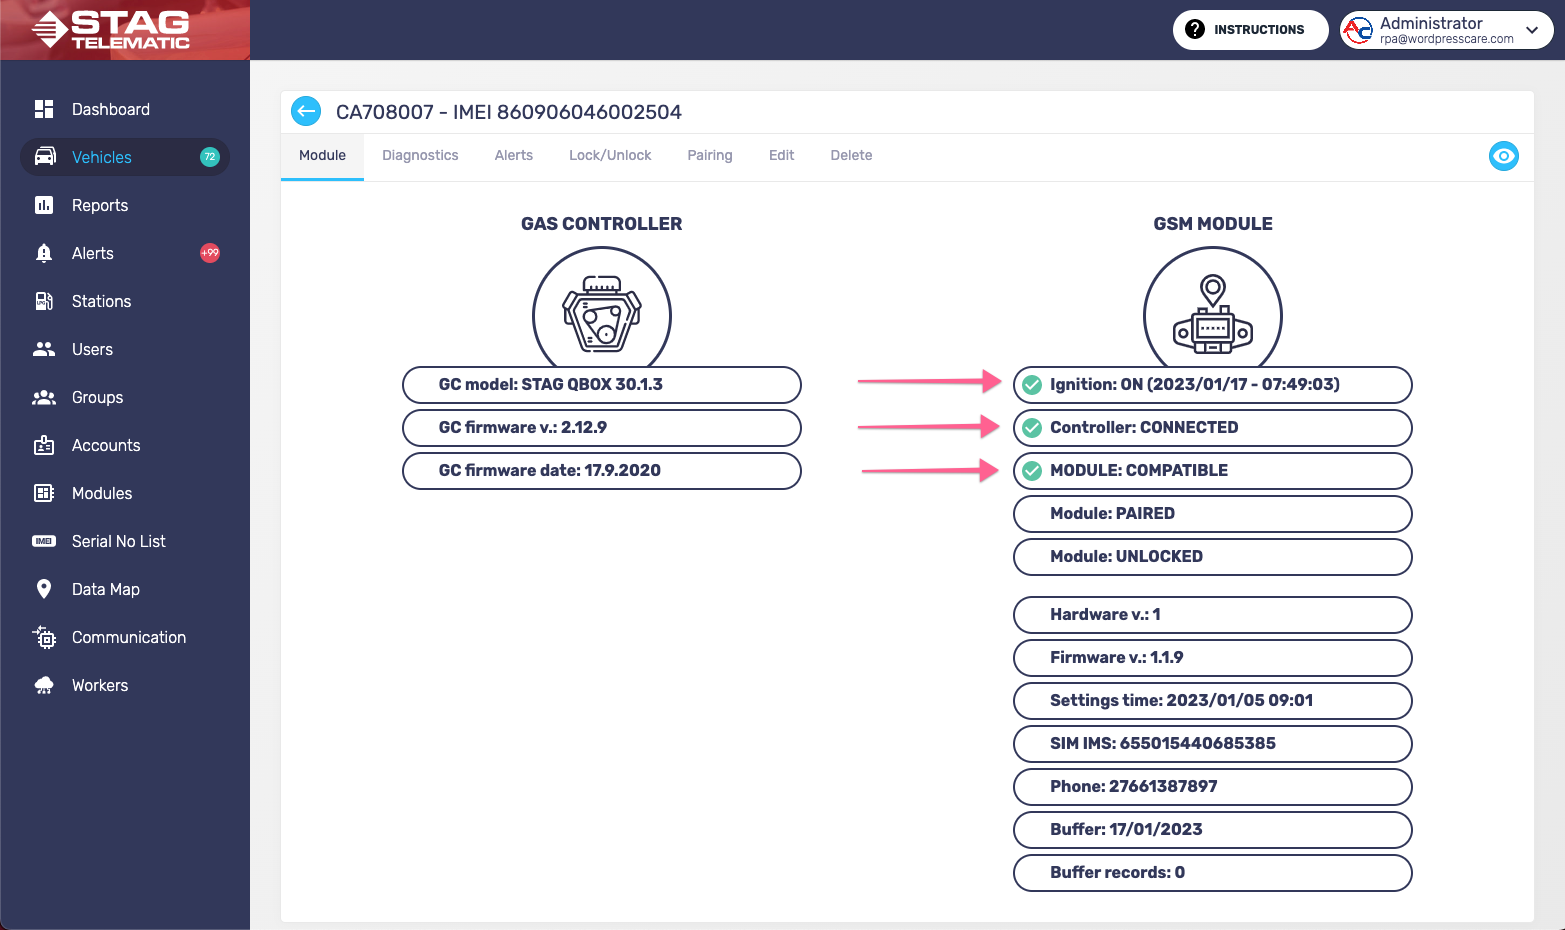Click GC model: STAG QBOX 30.1.3
The image size is (1565, 930).
[602, 385]
